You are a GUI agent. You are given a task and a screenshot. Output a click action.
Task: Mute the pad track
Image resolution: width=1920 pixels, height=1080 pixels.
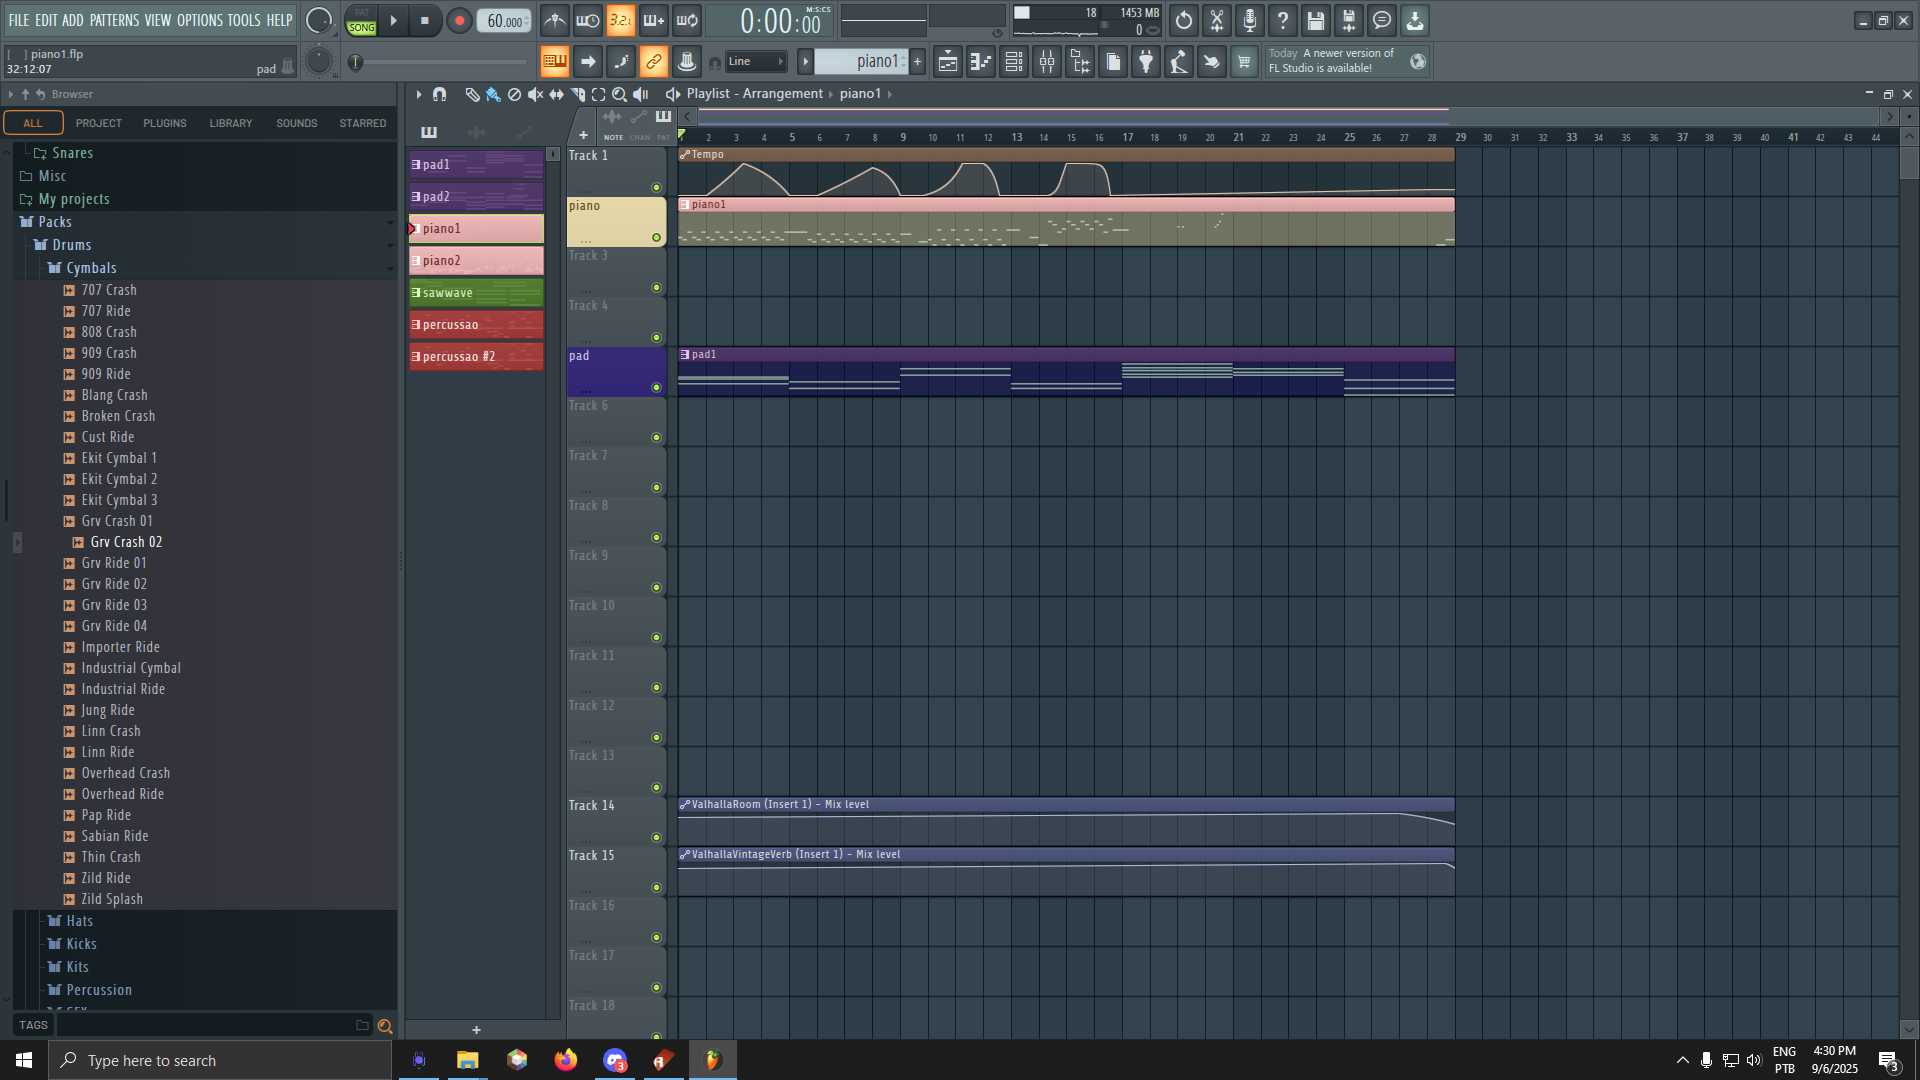click(x=656, y=388)
